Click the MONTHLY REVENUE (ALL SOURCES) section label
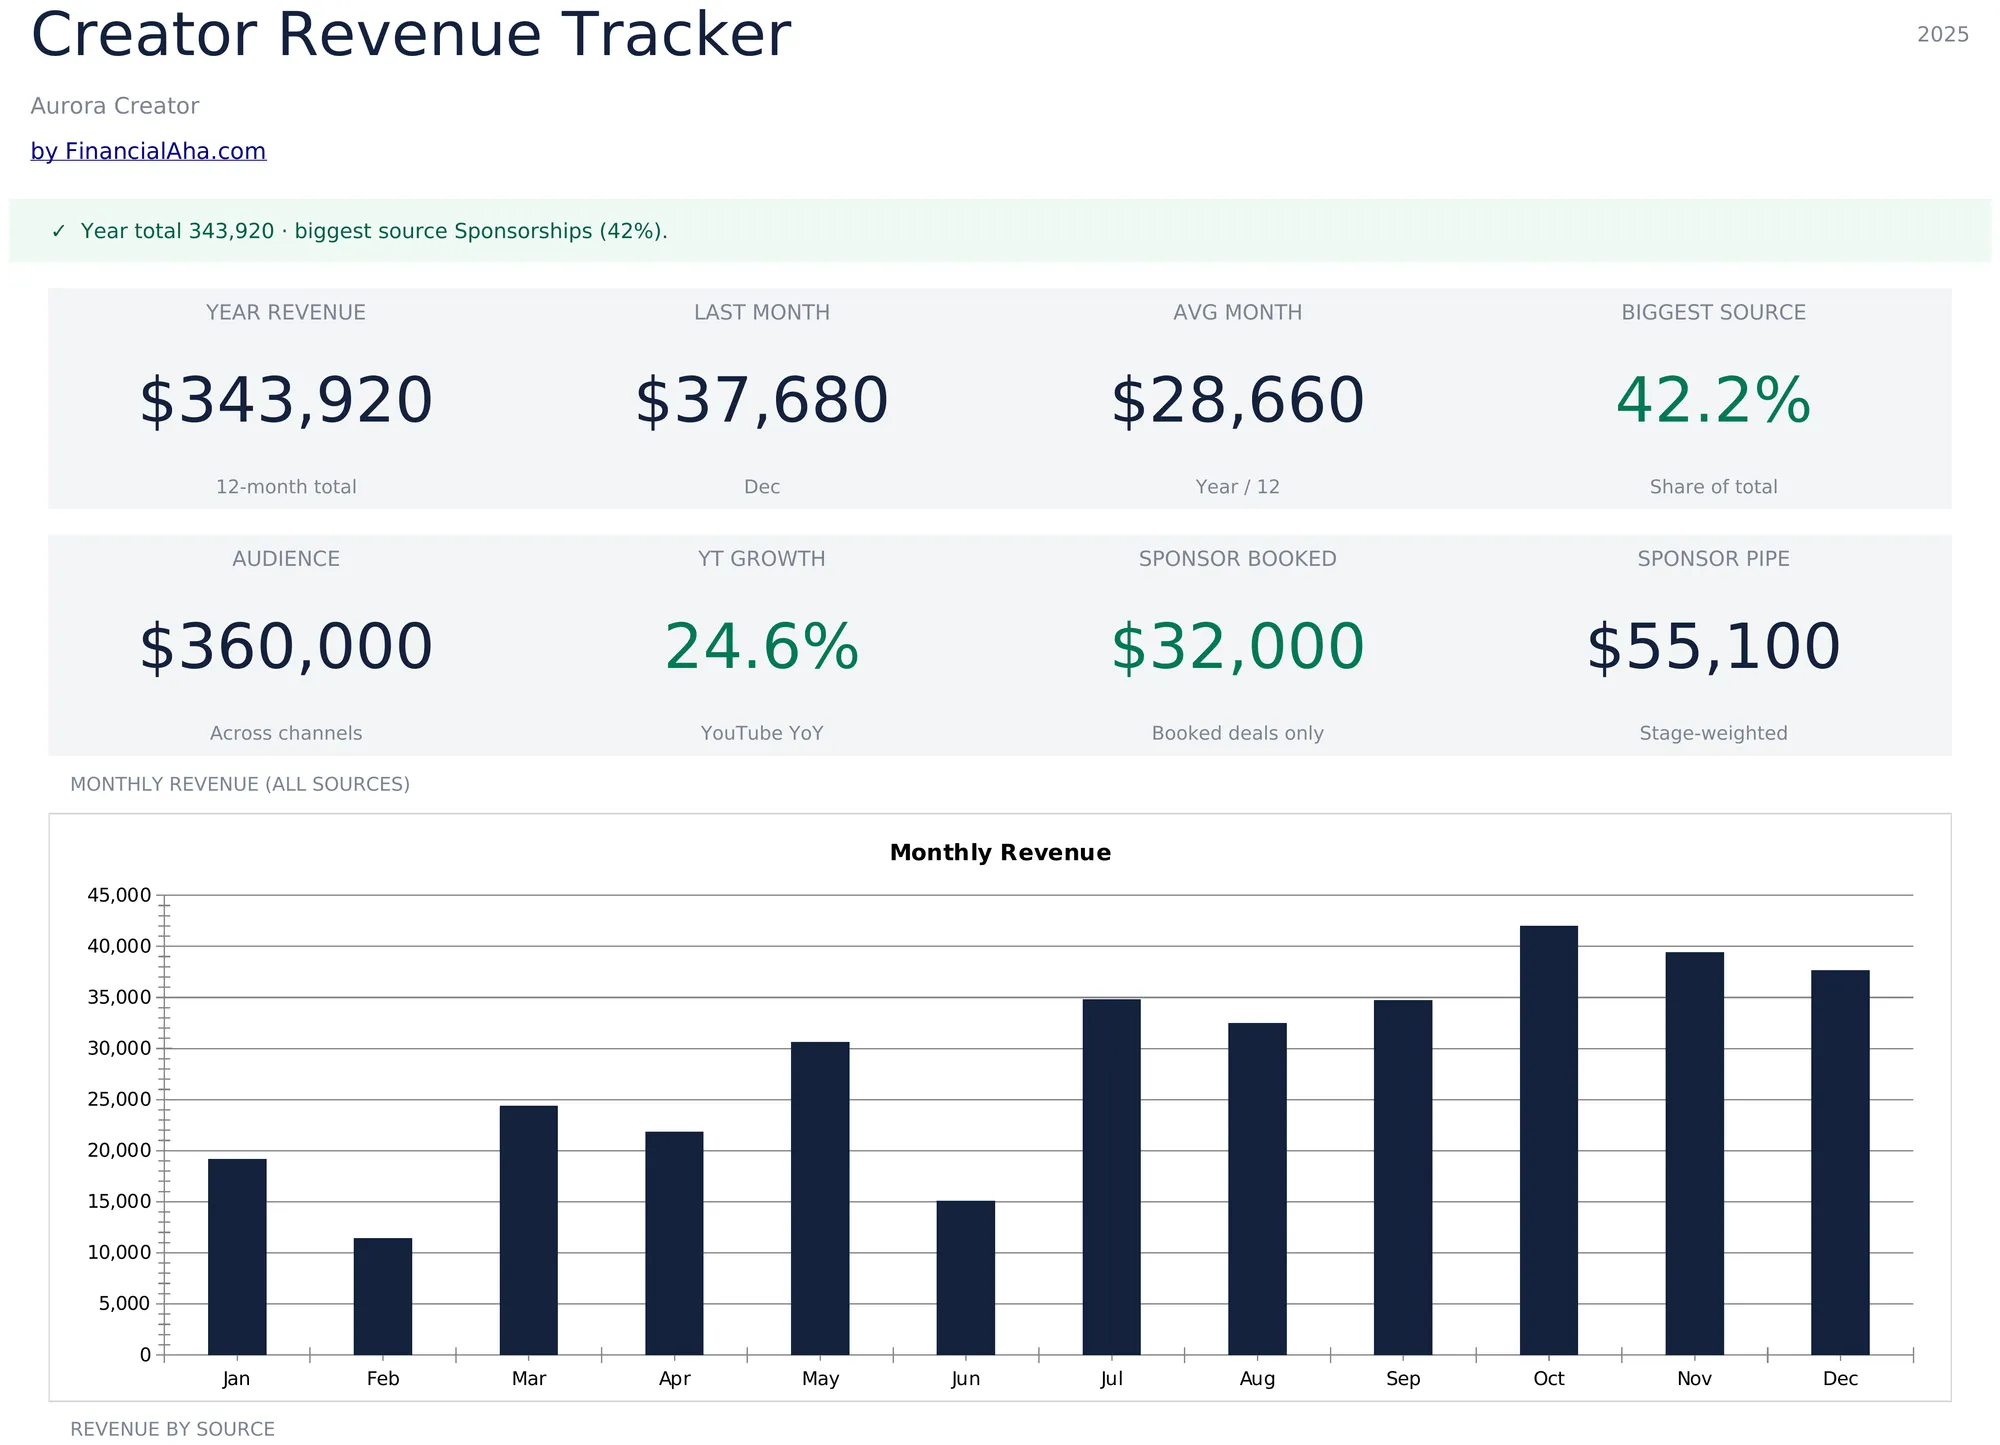 (240, 784)
